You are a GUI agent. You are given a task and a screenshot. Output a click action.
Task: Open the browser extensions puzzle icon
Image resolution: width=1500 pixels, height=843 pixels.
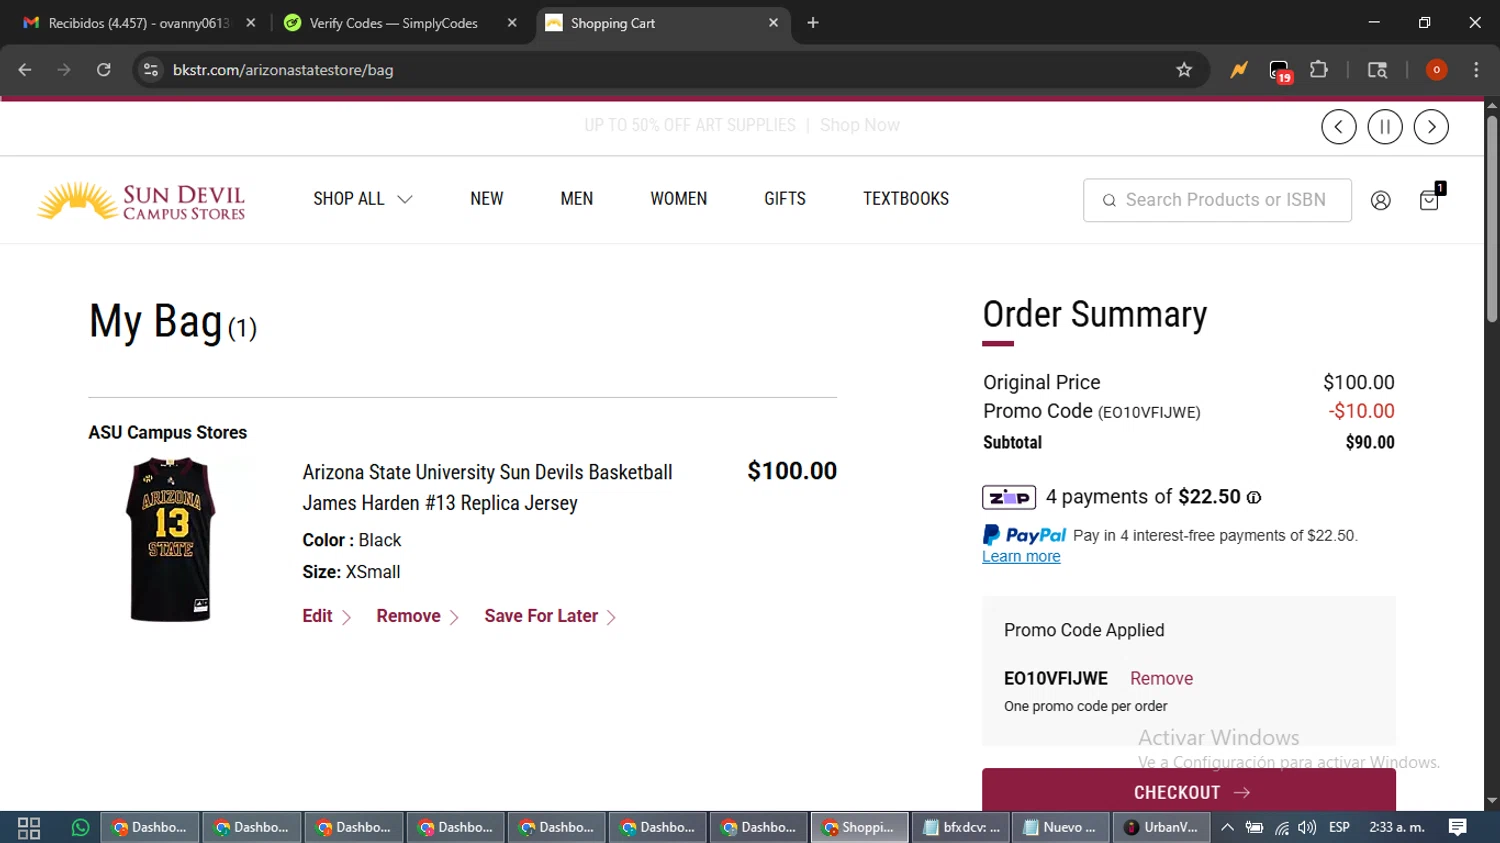[x=1319, y=70]
